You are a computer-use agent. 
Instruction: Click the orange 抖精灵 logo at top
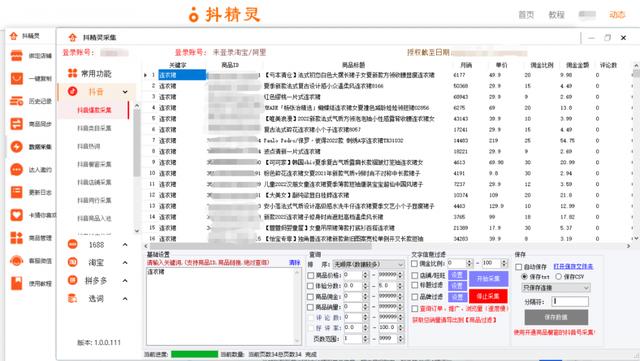coord(224,15)
